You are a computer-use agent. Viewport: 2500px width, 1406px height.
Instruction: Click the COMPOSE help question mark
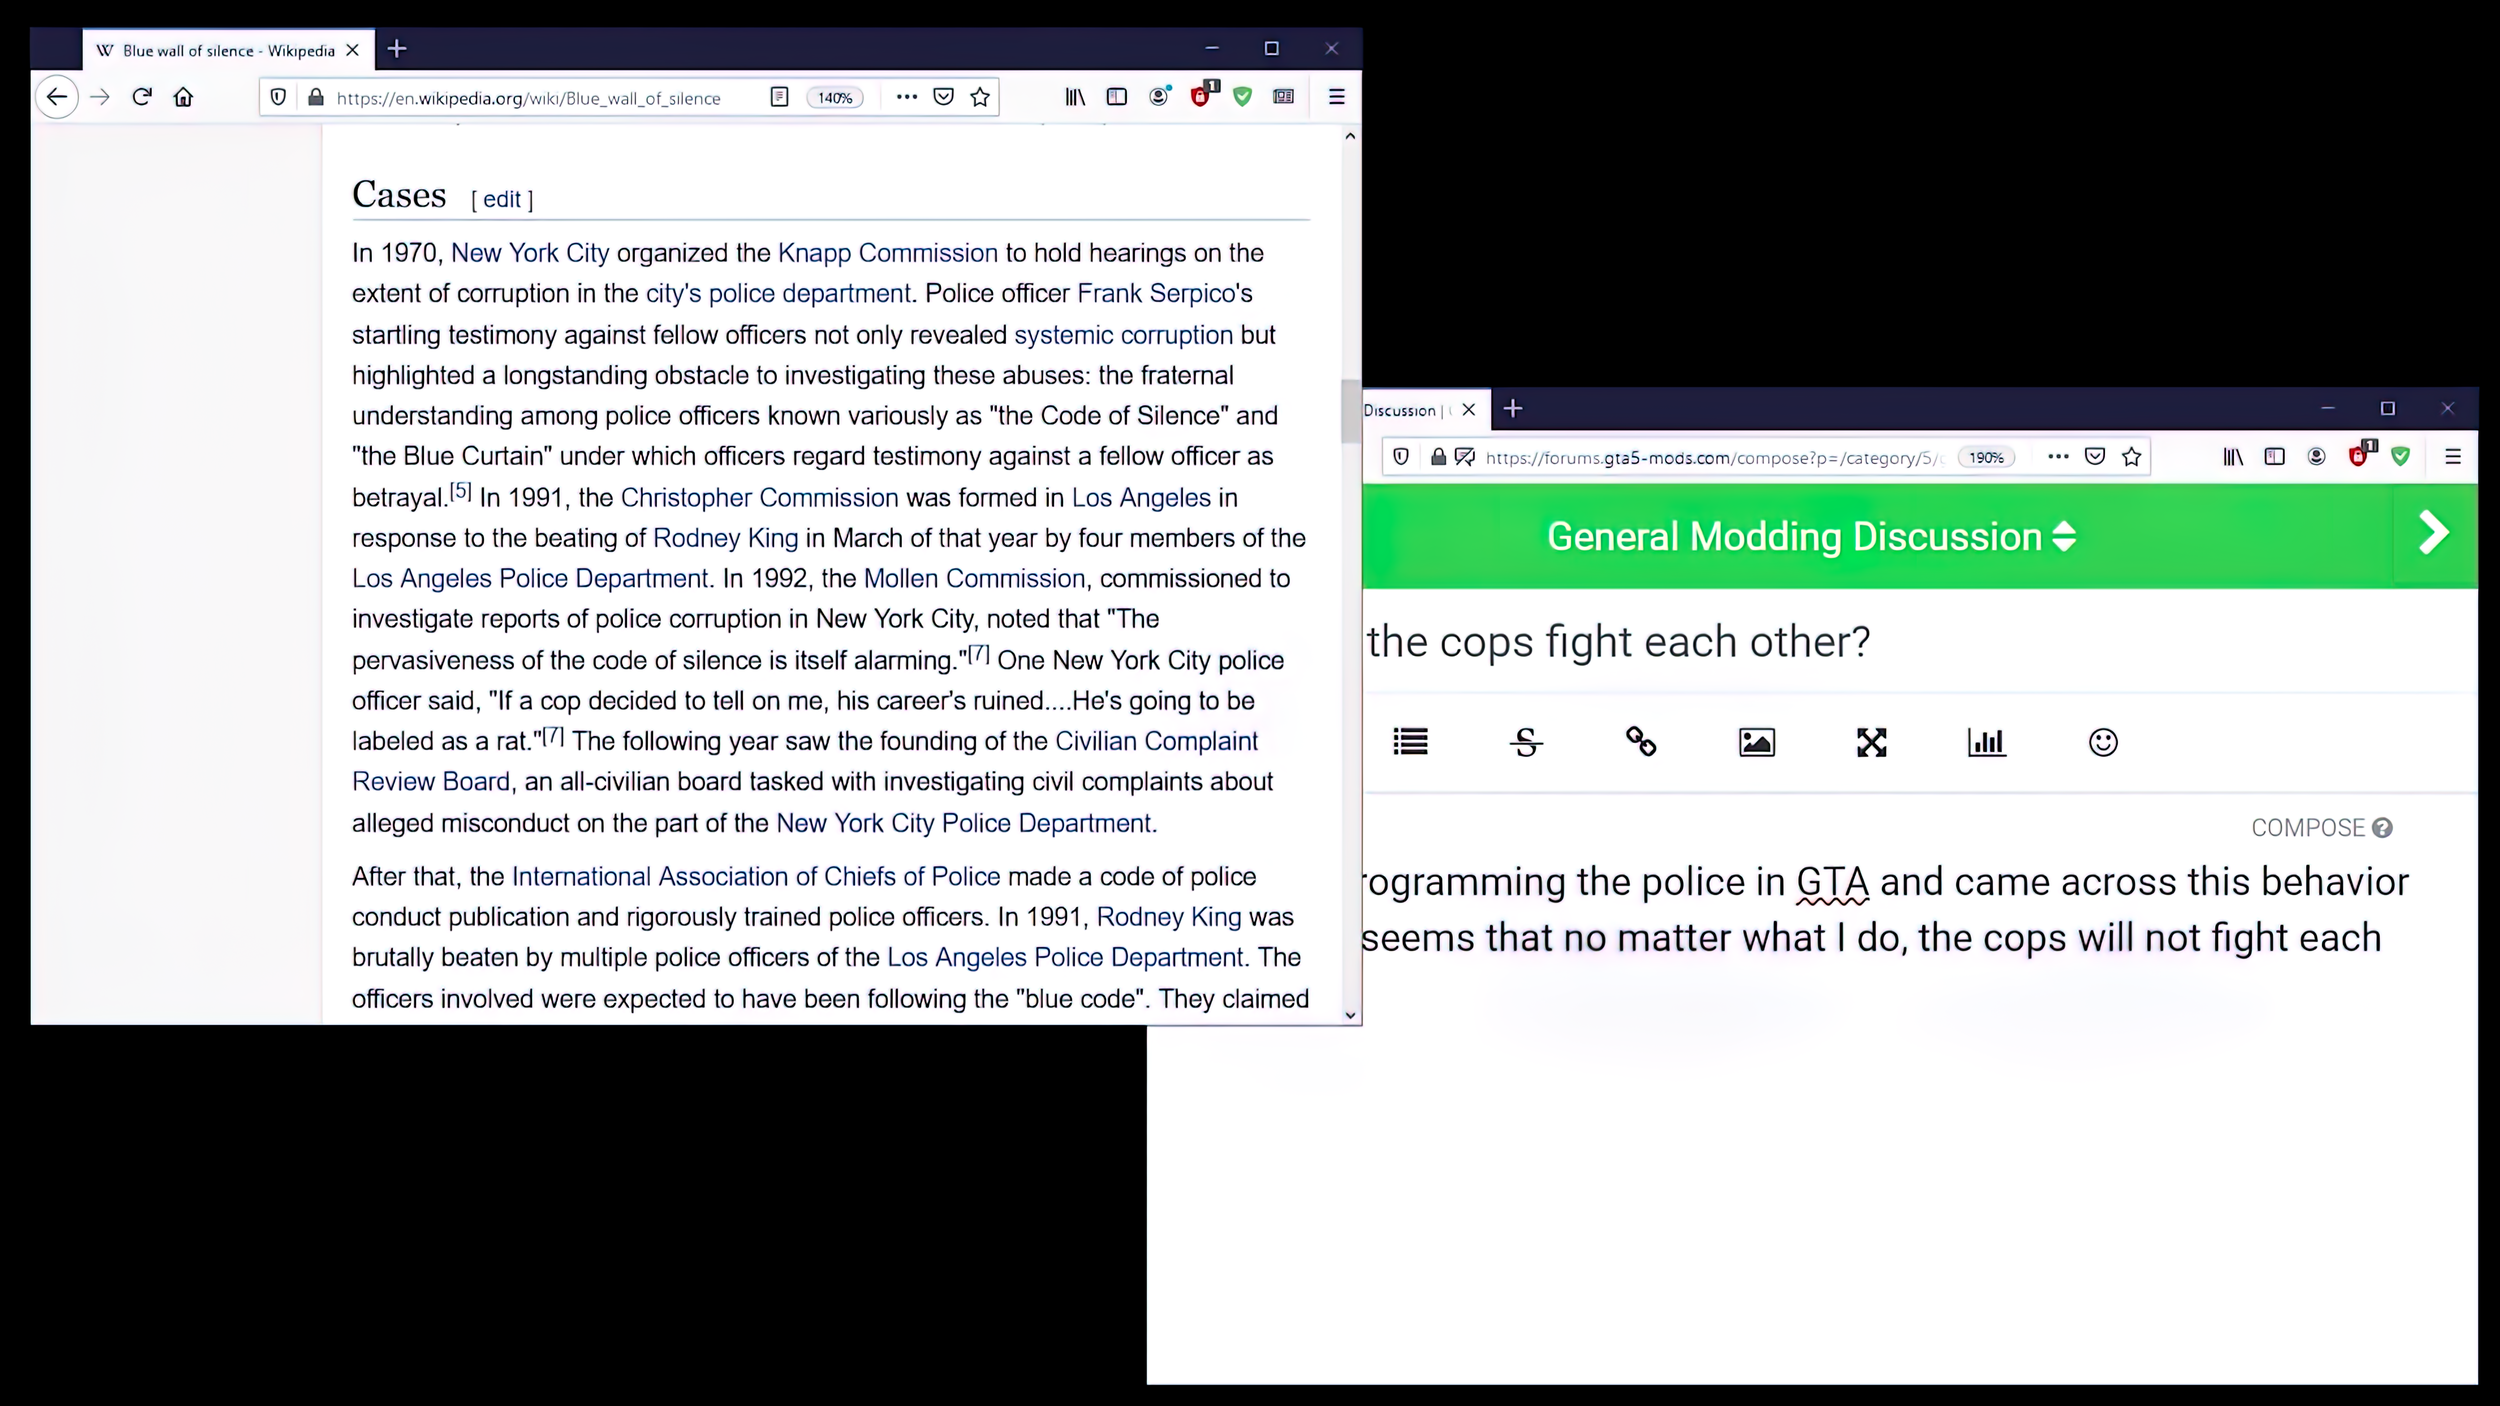click(2382, 828)
